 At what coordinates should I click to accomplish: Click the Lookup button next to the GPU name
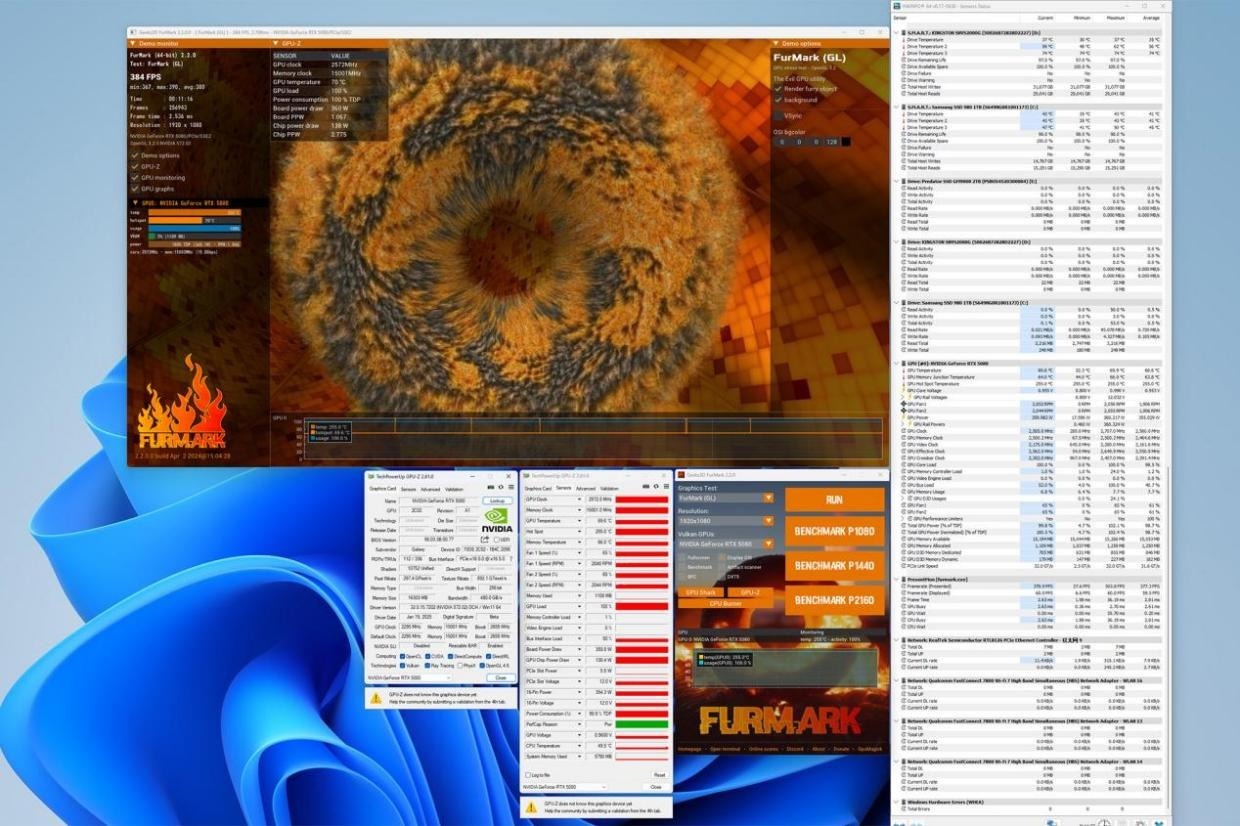[x=497, y=500]
